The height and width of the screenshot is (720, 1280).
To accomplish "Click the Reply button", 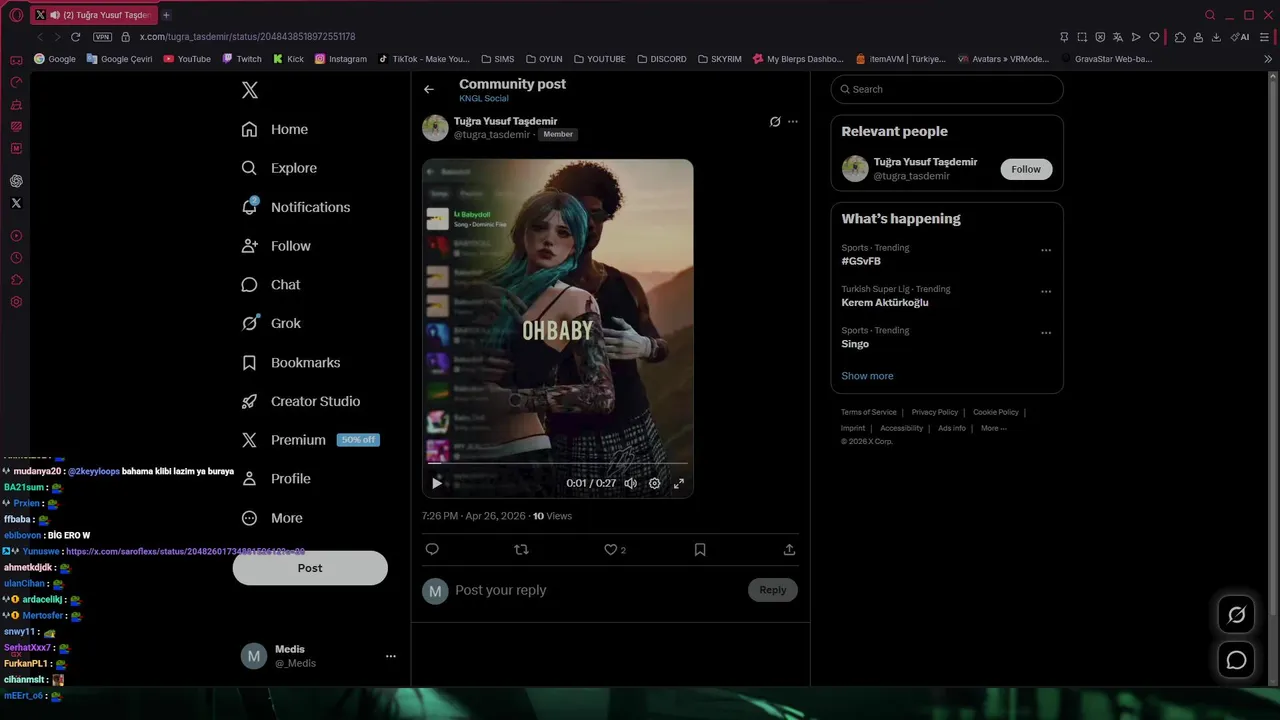I will (x=773, y=590).
